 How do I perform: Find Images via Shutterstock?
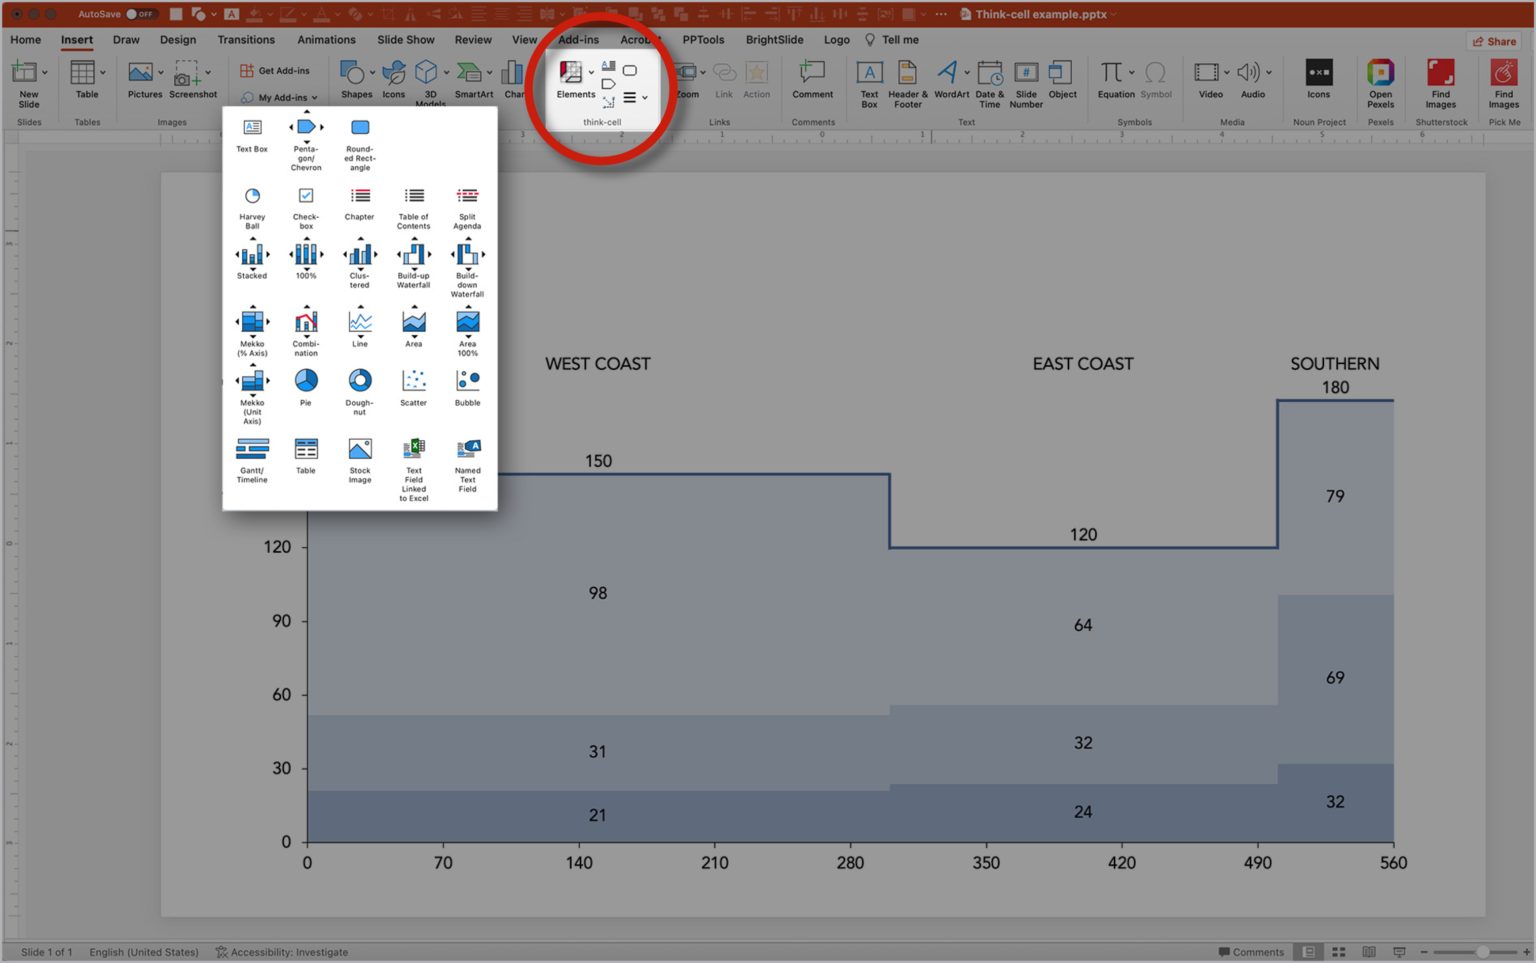(1440, 80)
